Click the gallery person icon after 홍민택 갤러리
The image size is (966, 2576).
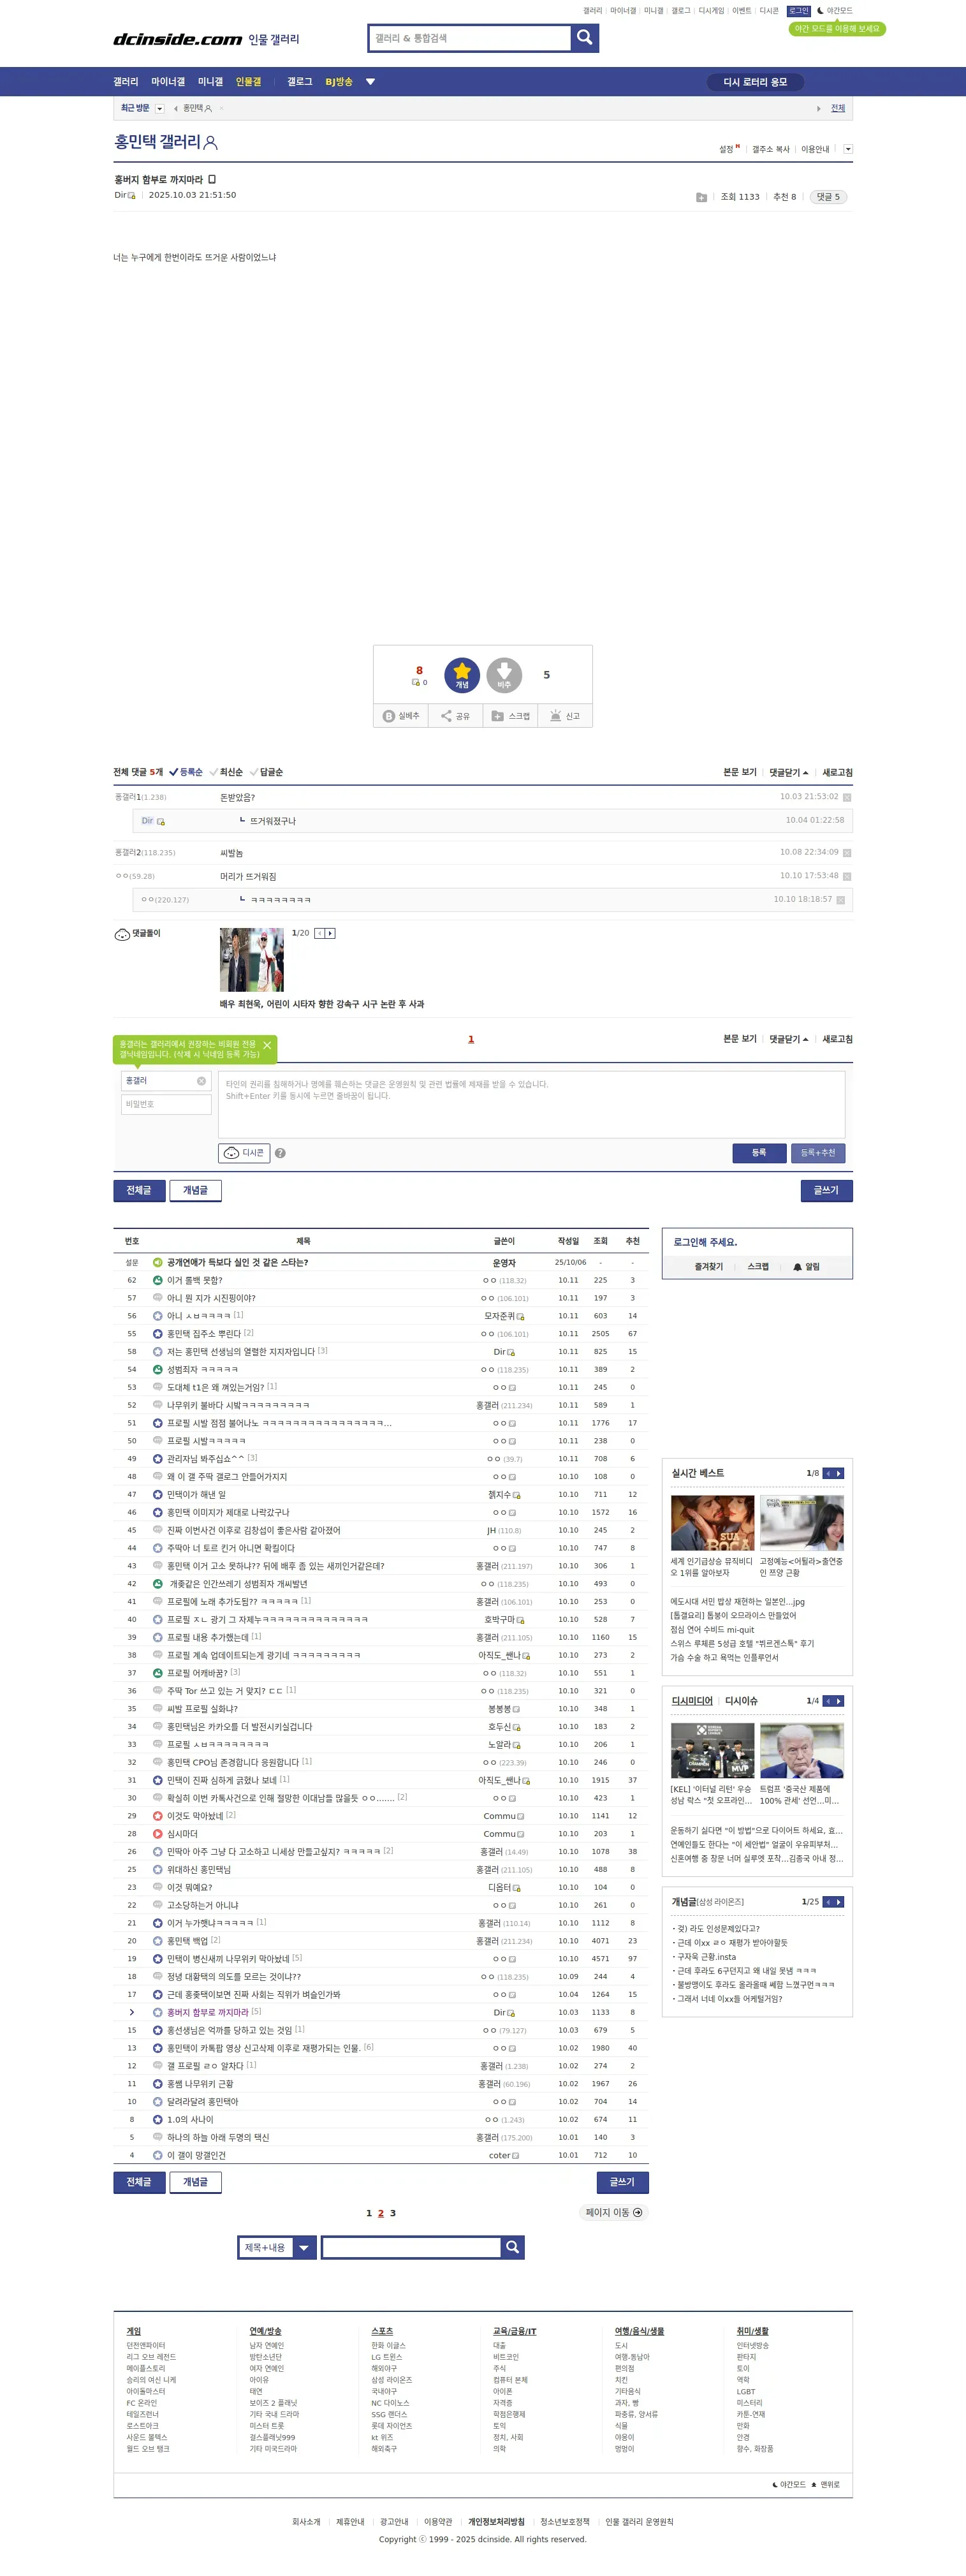point(211,143)
